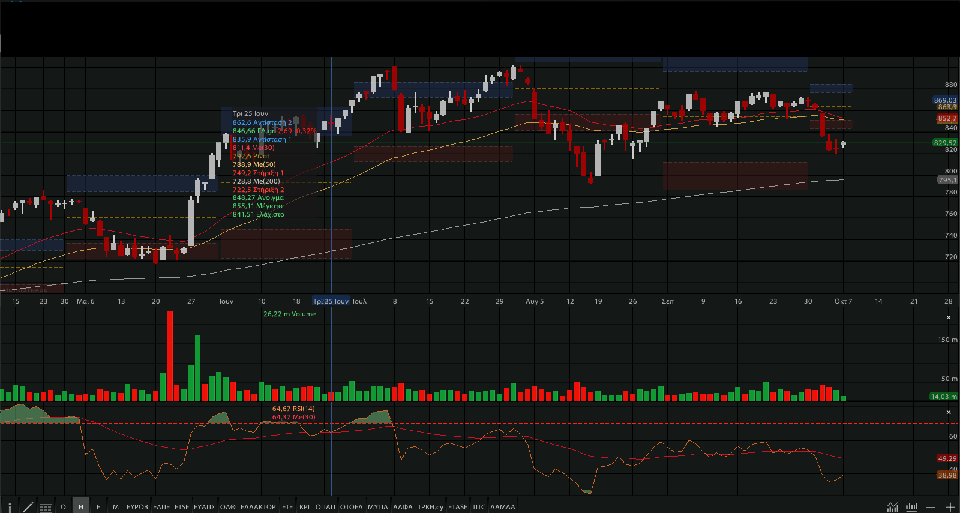Click the 38,98 RSI value label
960x513 pixels.
coord(947,474)
